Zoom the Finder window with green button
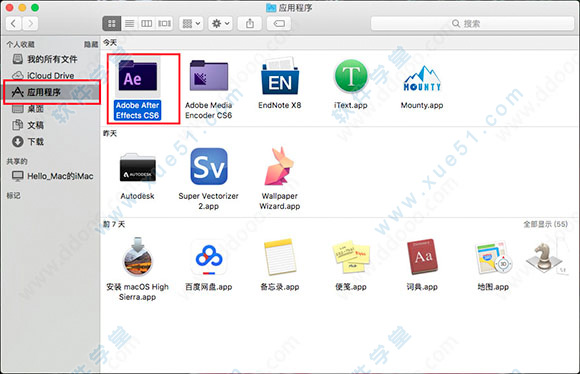Viewport: 580px width, 374px height. pyautogui.click(x=35, y=7)
